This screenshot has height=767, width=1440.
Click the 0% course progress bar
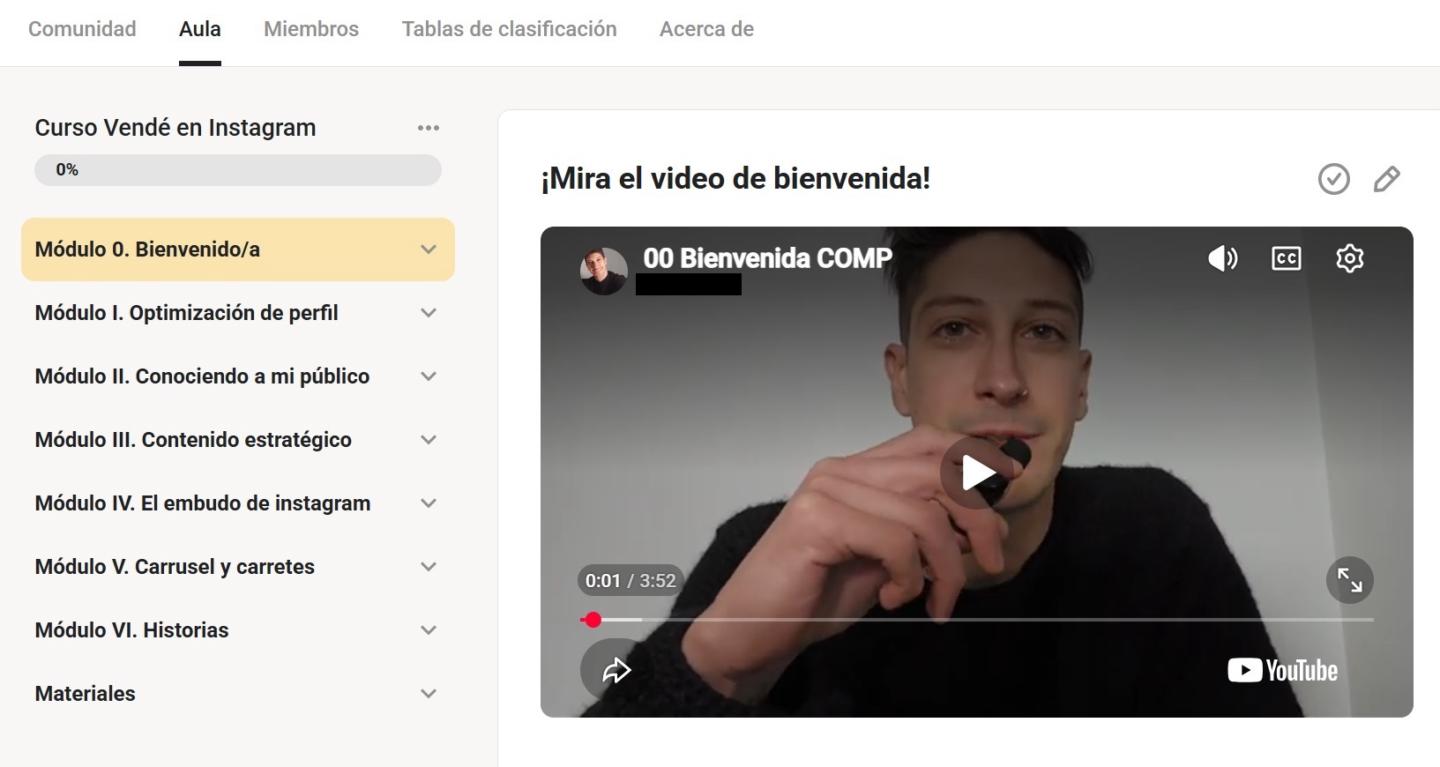coord(238,170)
